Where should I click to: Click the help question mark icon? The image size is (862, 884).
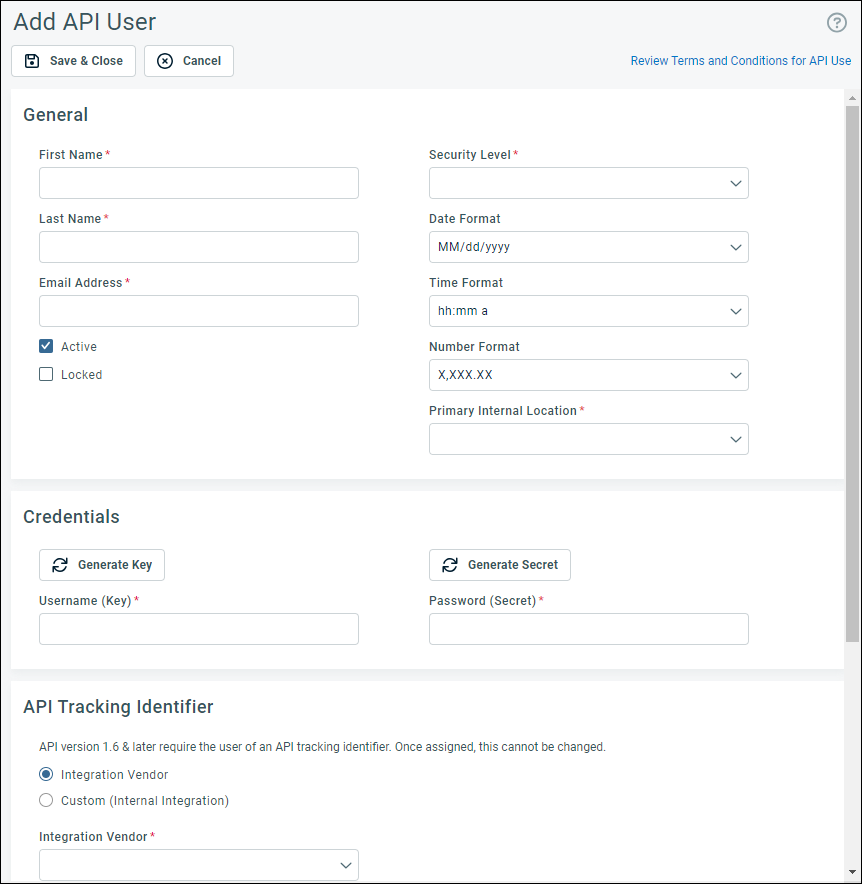[x=837, y=23]
